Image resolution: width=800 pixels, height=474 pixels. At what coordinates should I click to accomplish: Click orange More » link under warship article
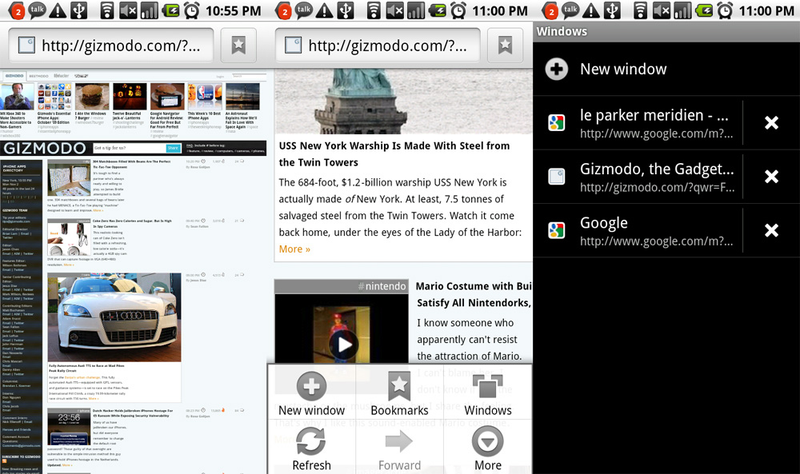[294, 249]
